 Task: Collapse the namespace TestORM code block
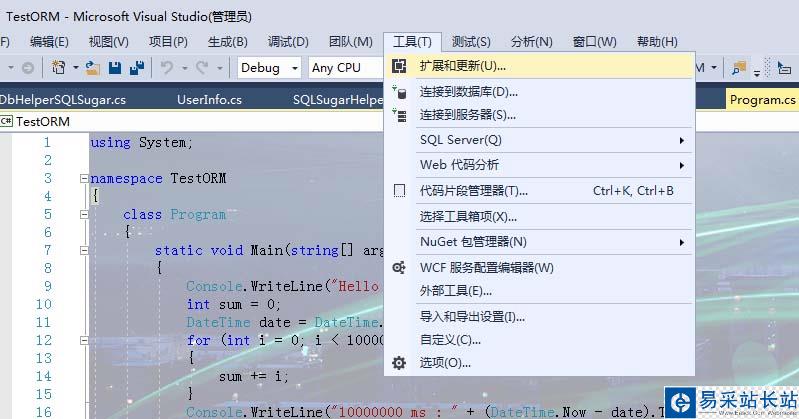click(84, 178)
